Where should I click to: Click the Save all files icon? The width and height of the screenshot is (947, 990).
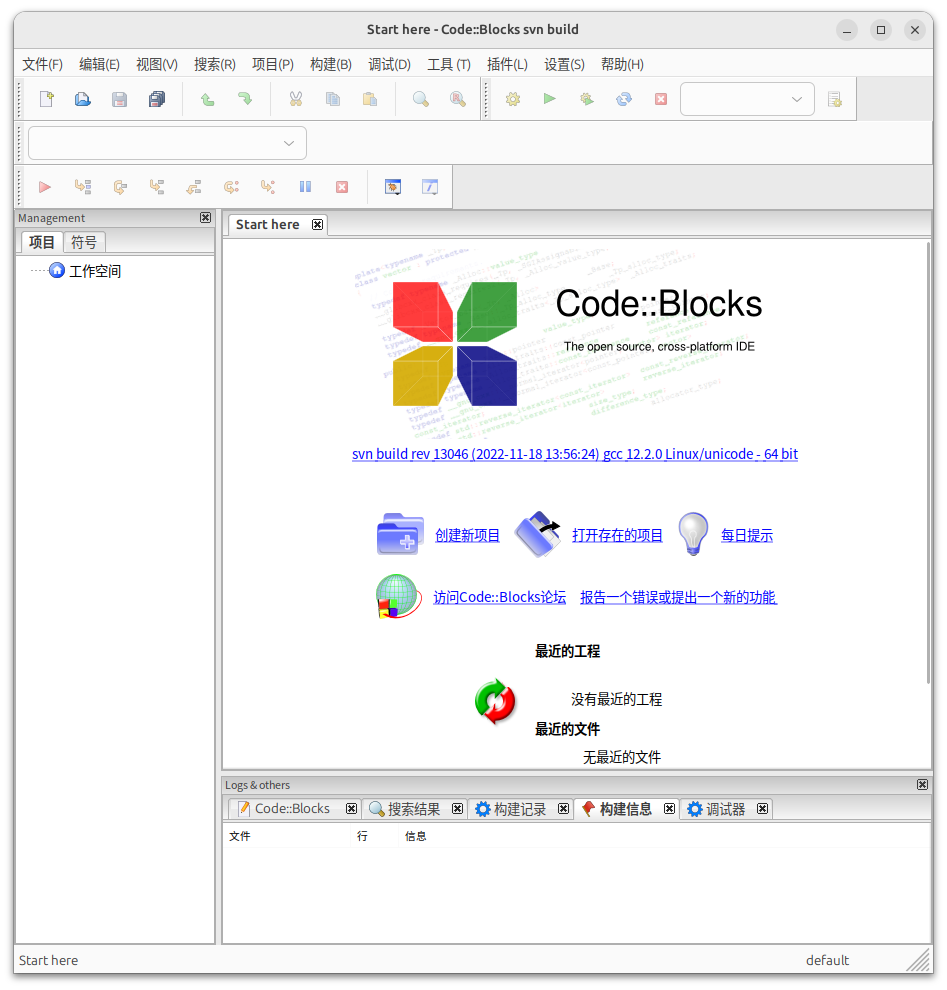pos(157,99)
